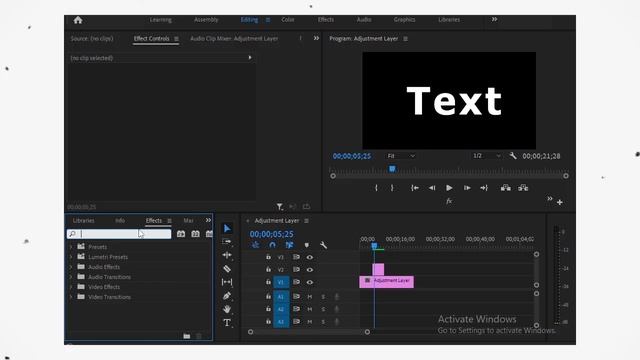This screenshot has height=360, width=640.
Task: Select the Selection tool arrow
Action: (x=227, y=229)
